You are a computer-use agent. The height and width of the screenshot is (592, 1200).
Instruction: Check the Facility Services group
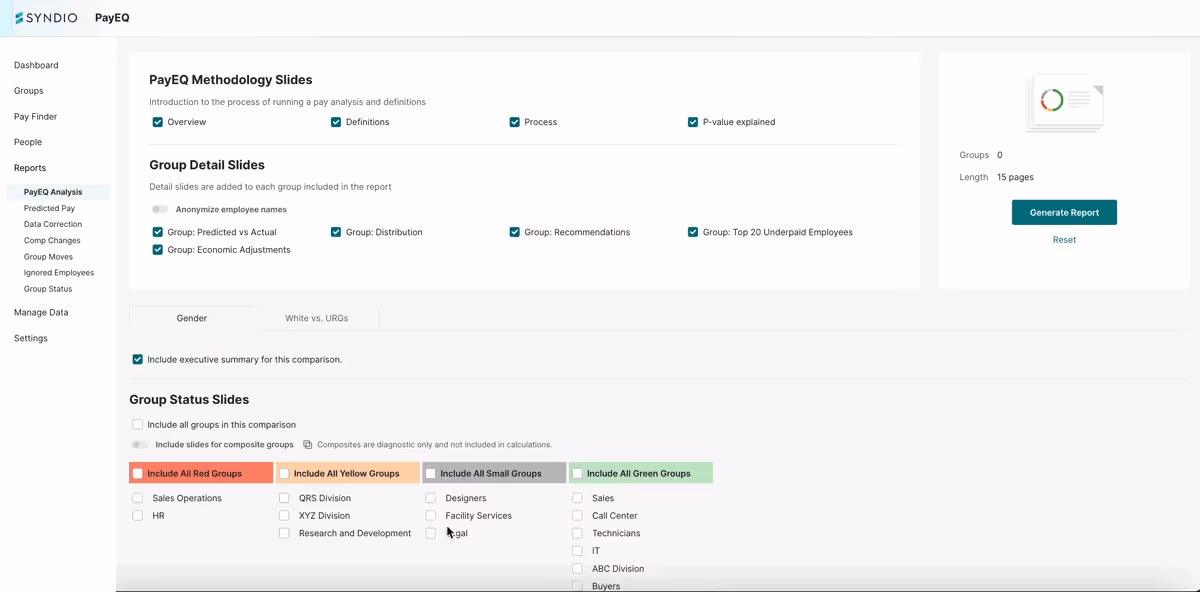(x=431, y=516)
